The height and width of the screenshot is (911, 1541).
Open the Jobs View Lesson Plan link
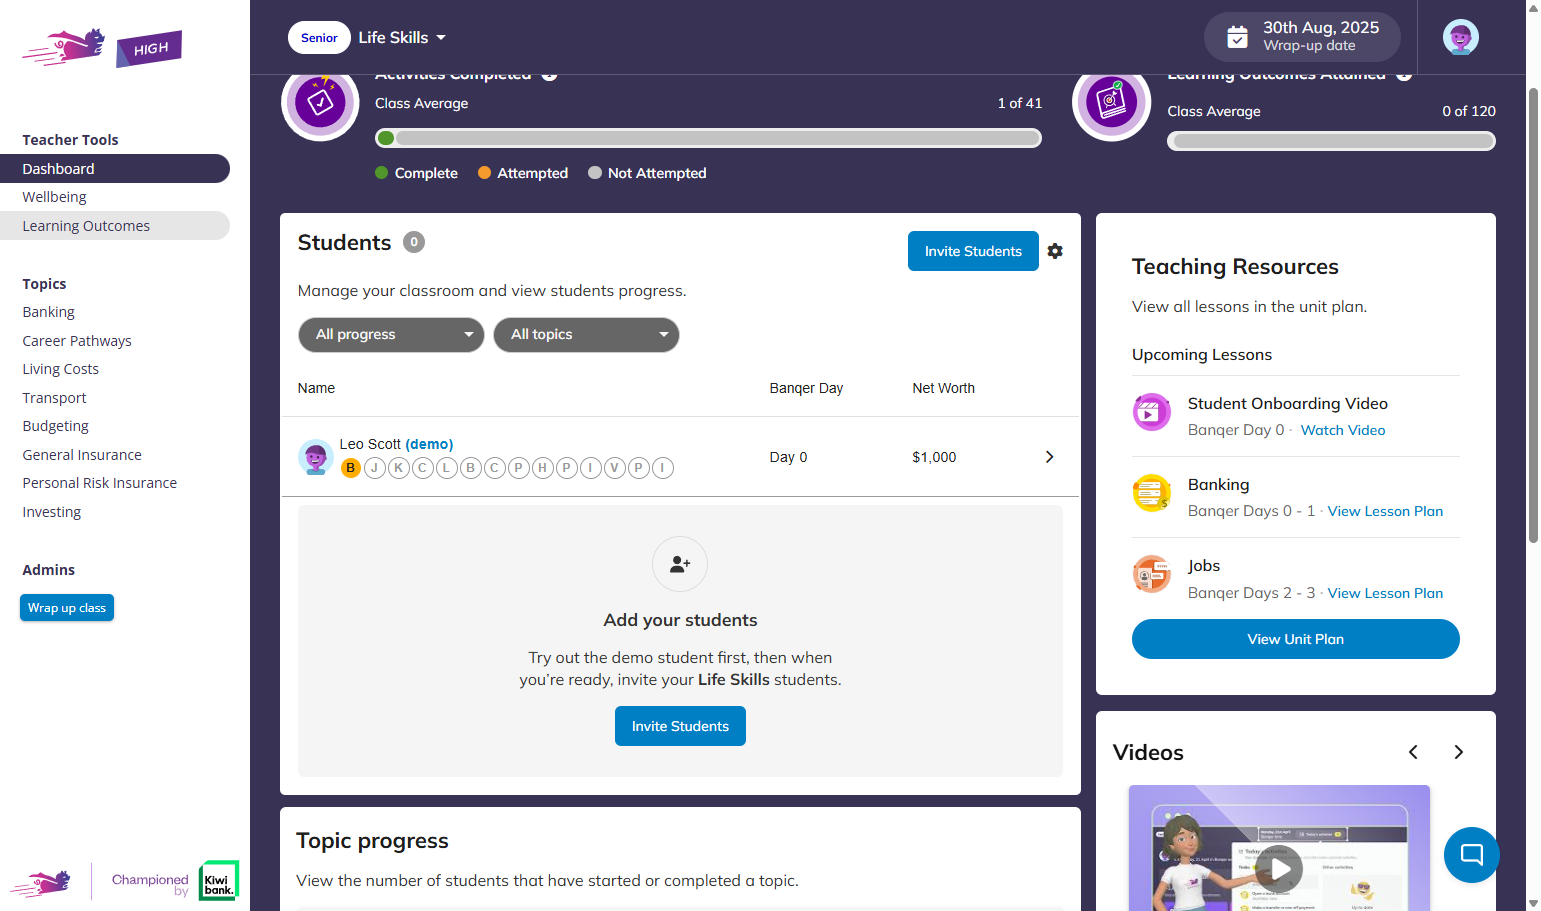pyautogui.click(x=1385, y=593)
